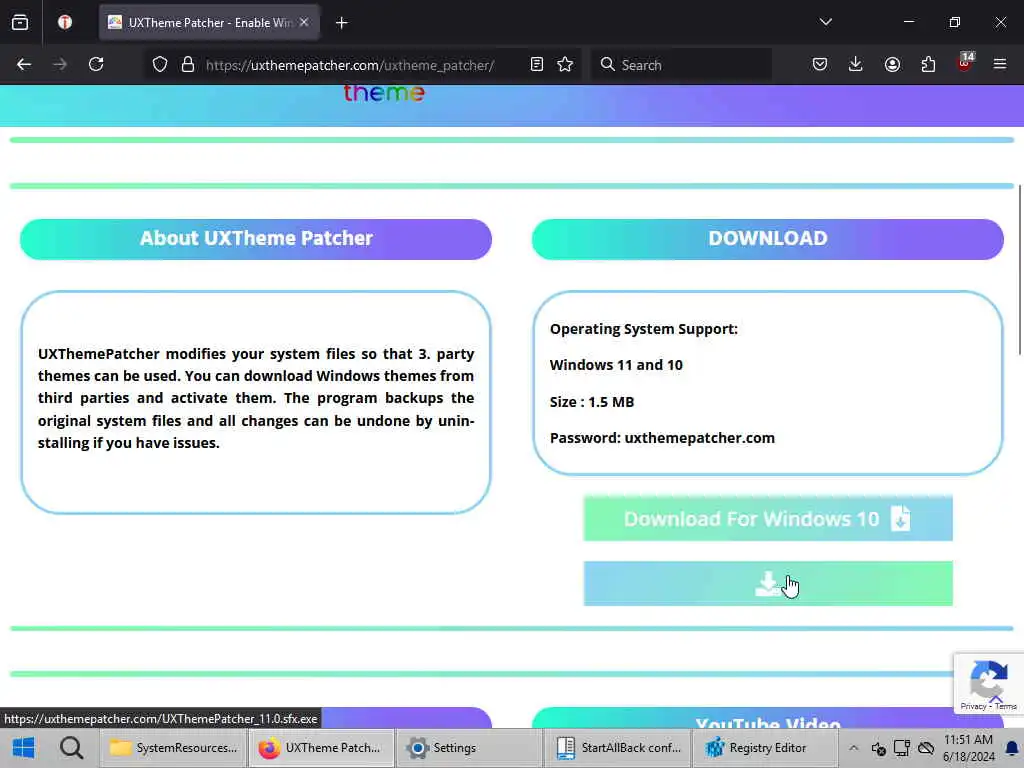The width and height of the screenshot is (1024, 768).
Task: Open taskbar Search magnifier
Action: [71, 748]
